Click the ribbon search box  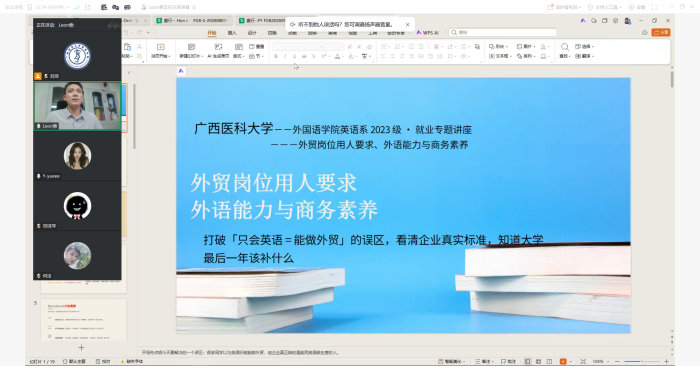click(x=503, y=33)
